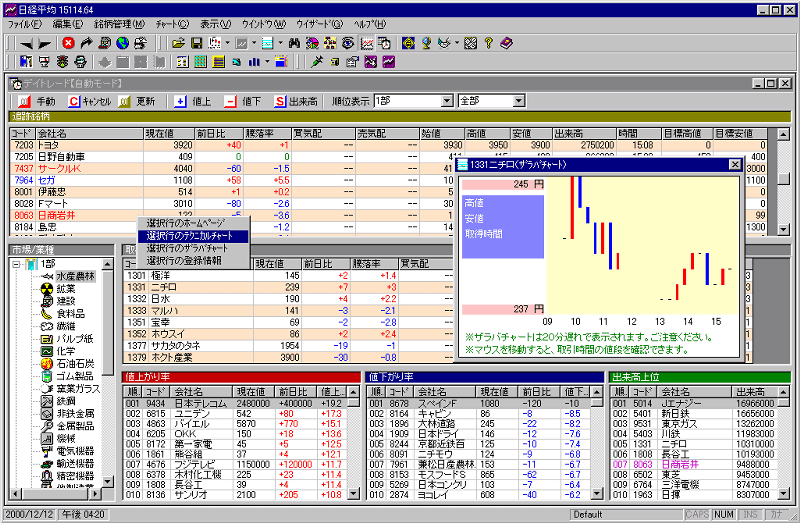This screenshot has width=800, height=523.
Task: Choose 選択行のホームページ from context menu
Action: (193, 223)
